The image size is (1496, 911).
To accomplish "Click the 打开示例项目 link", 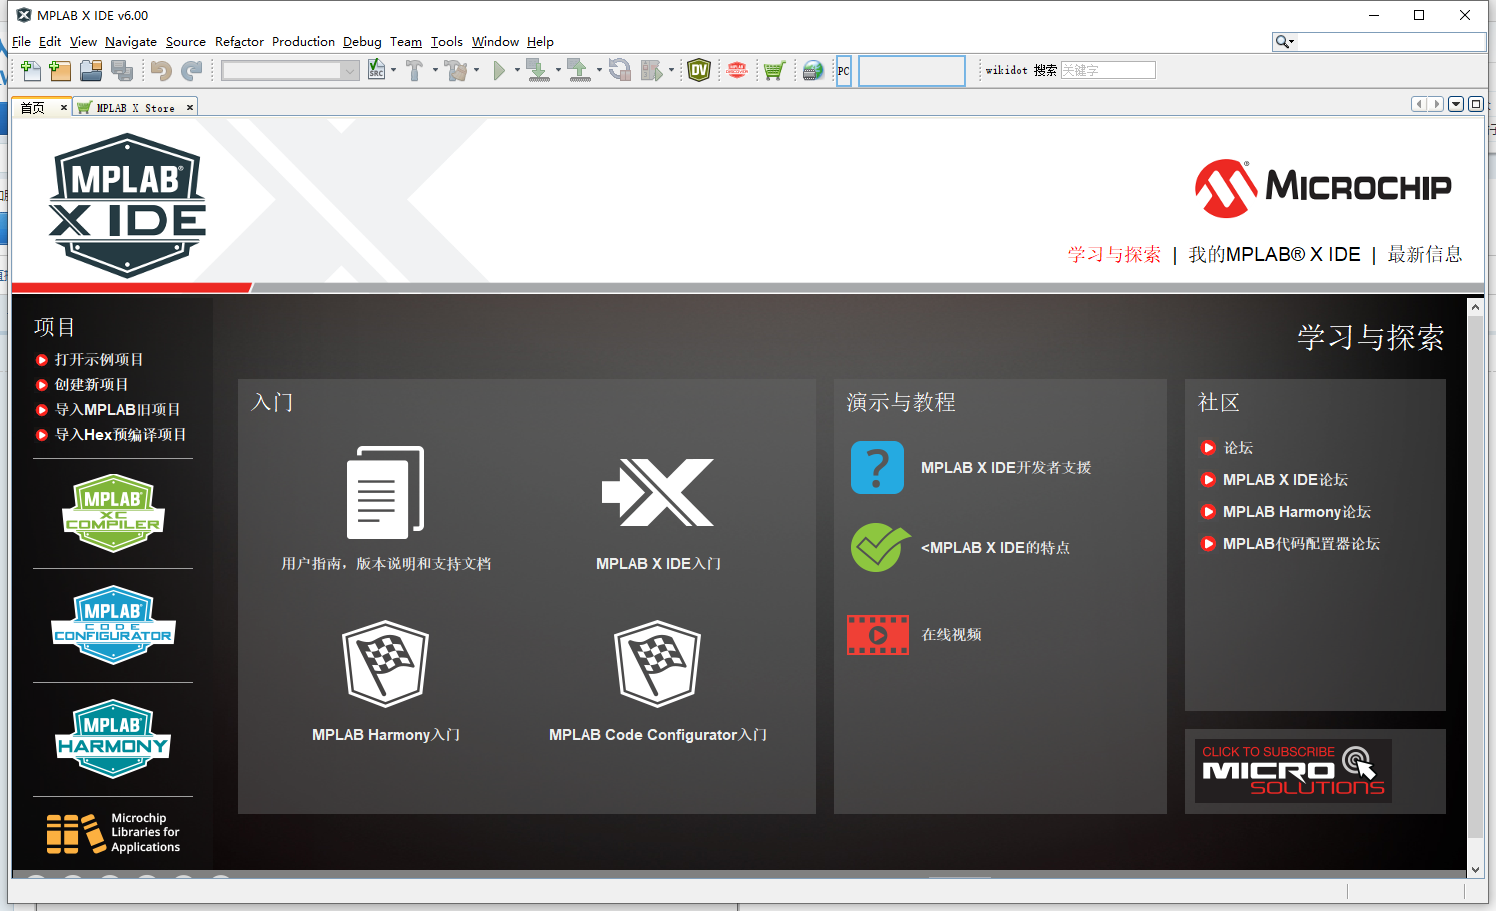I will click(x=99, y=359).
